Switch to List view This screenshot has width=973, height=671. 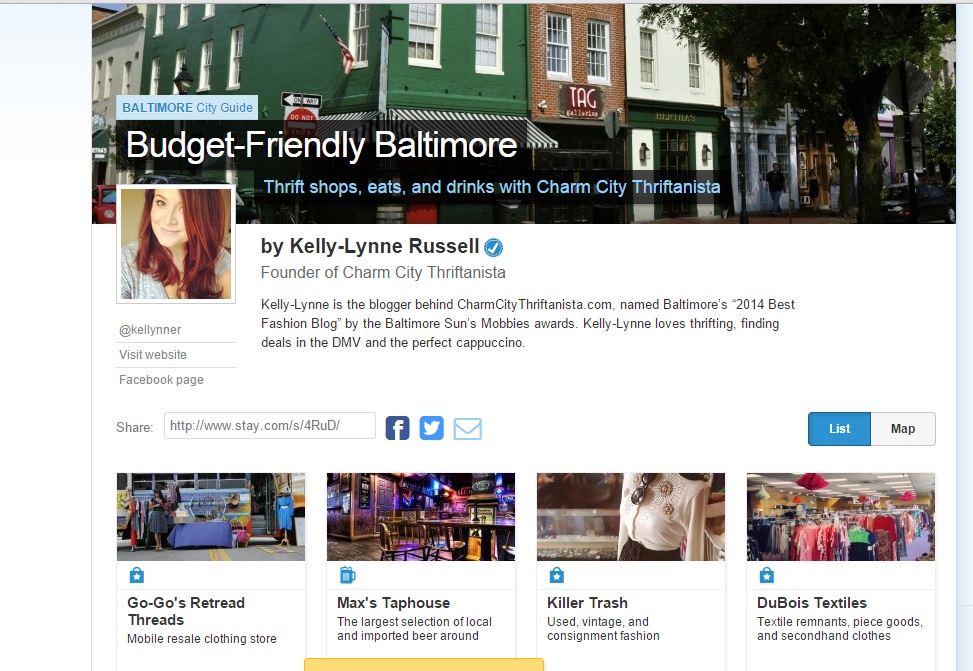[839, 429]
